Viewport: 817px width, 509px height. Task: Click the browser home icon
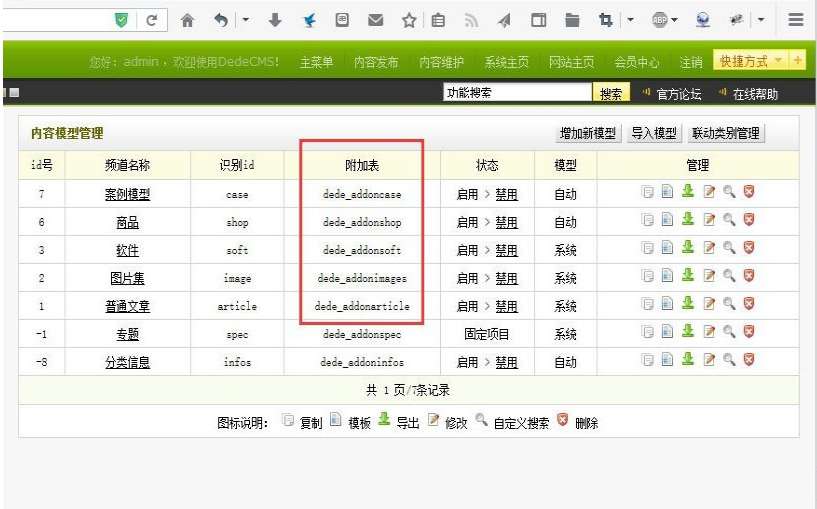click(x=187, y=20)
